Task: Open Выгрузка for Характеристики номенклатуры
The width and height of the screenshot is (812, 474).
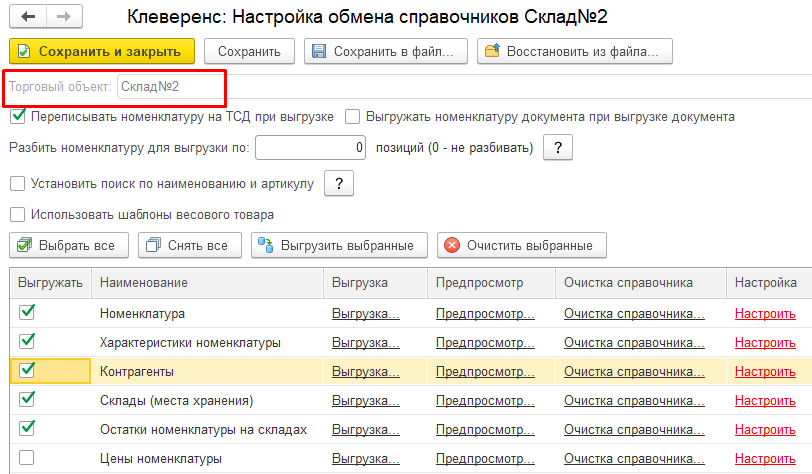Action: pos(366,343)
